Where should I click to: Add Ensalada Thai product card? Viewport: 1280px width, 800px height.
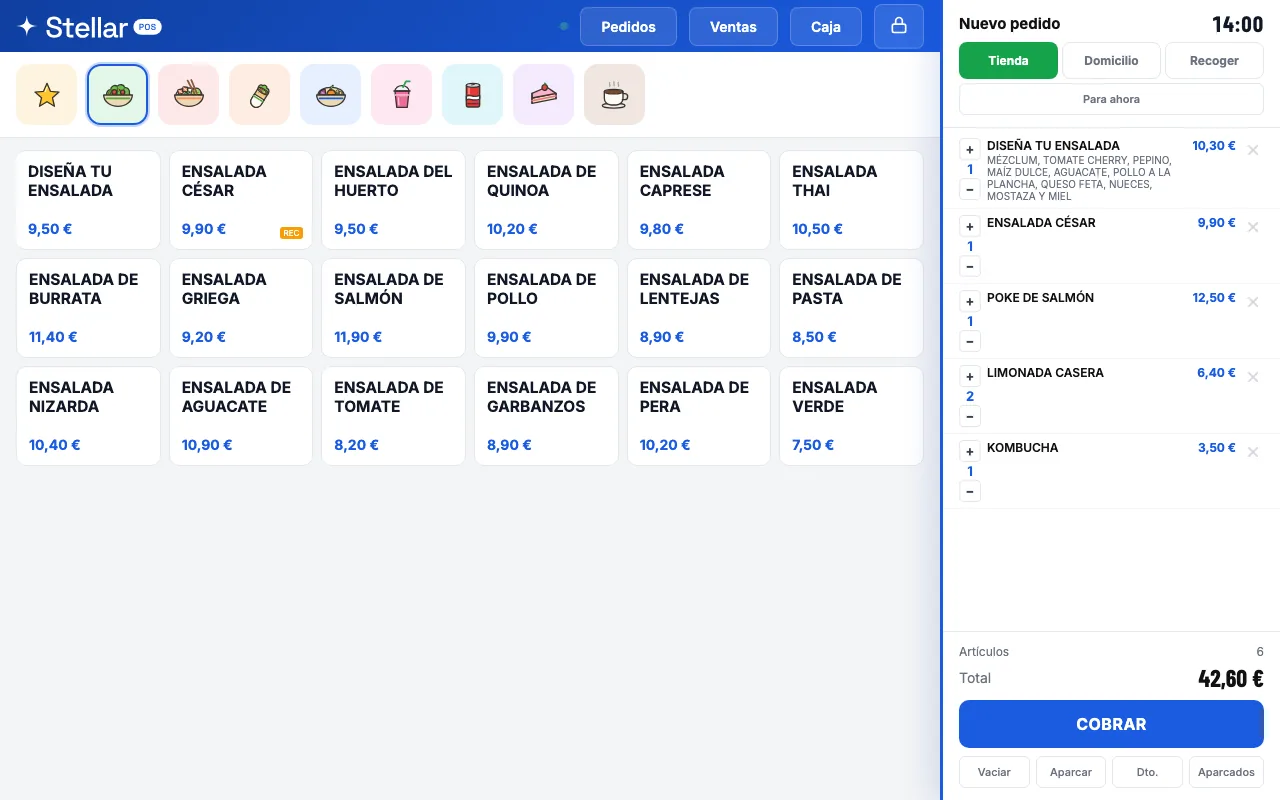[x=851, y=200]
